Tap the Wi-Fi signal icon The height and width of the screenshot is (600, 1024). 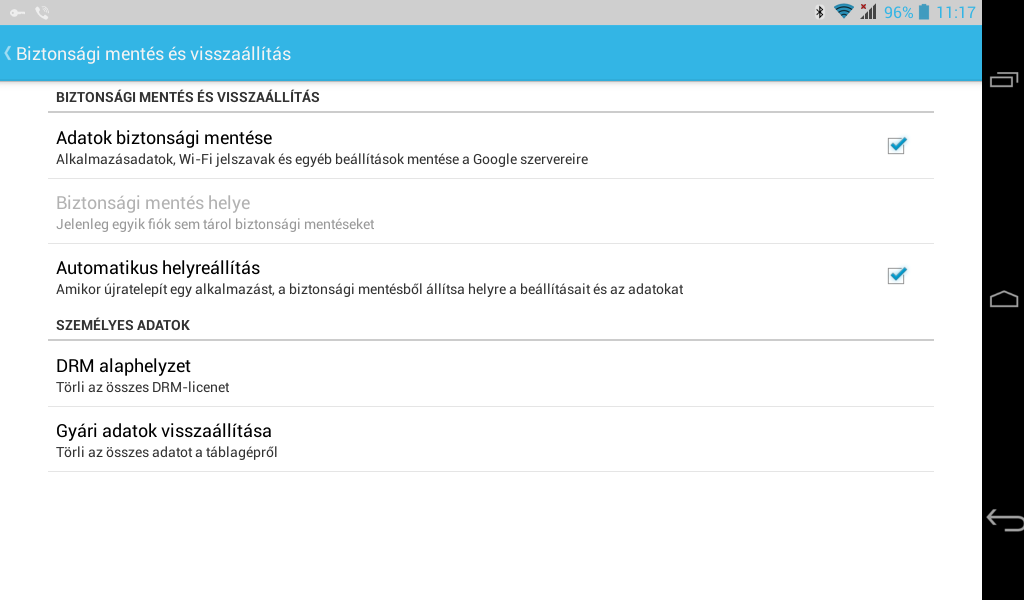point(844,11)
